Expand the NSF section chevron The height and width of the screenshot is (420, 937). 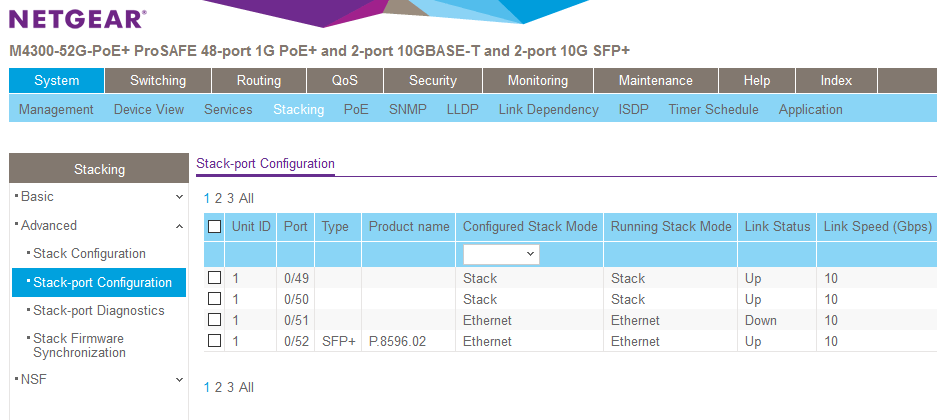[x=179, y=379]
